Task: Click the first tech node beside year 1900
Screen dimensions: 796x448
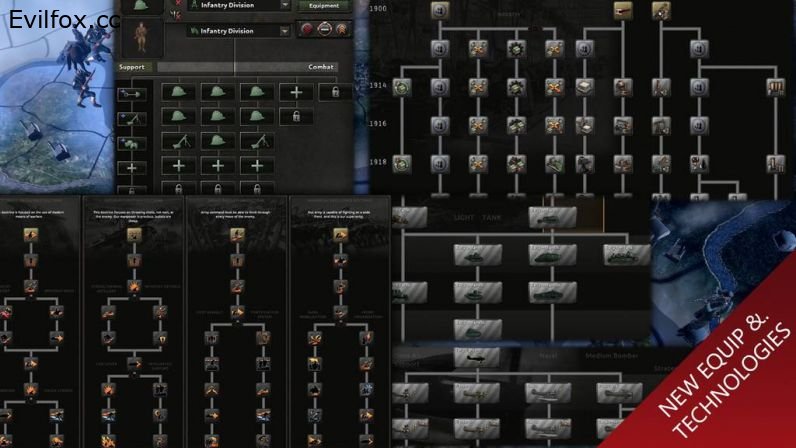Action: coord(439,11)
